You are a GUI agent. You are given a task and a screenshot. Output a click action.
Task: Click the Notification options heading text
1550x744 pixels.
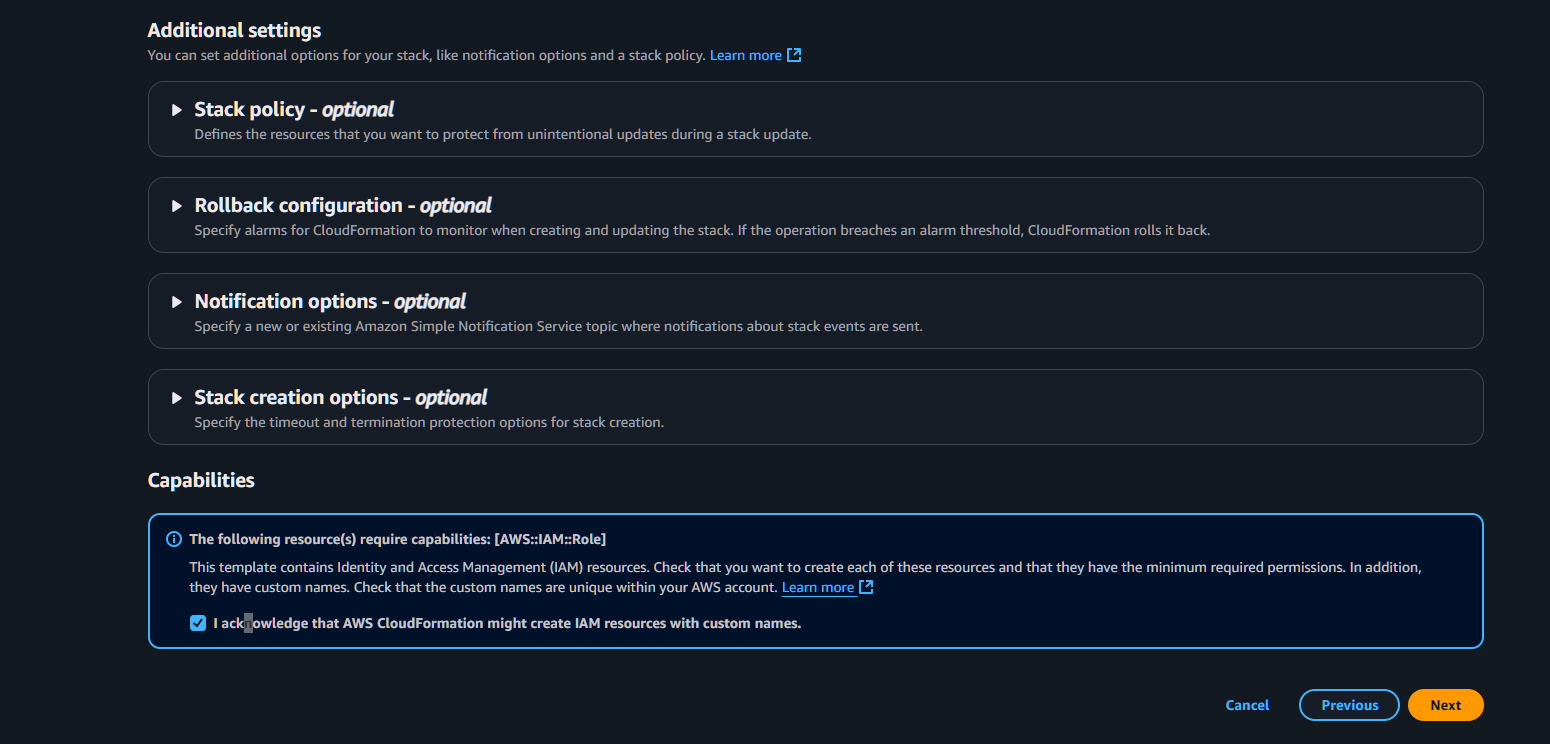[330, 301]
